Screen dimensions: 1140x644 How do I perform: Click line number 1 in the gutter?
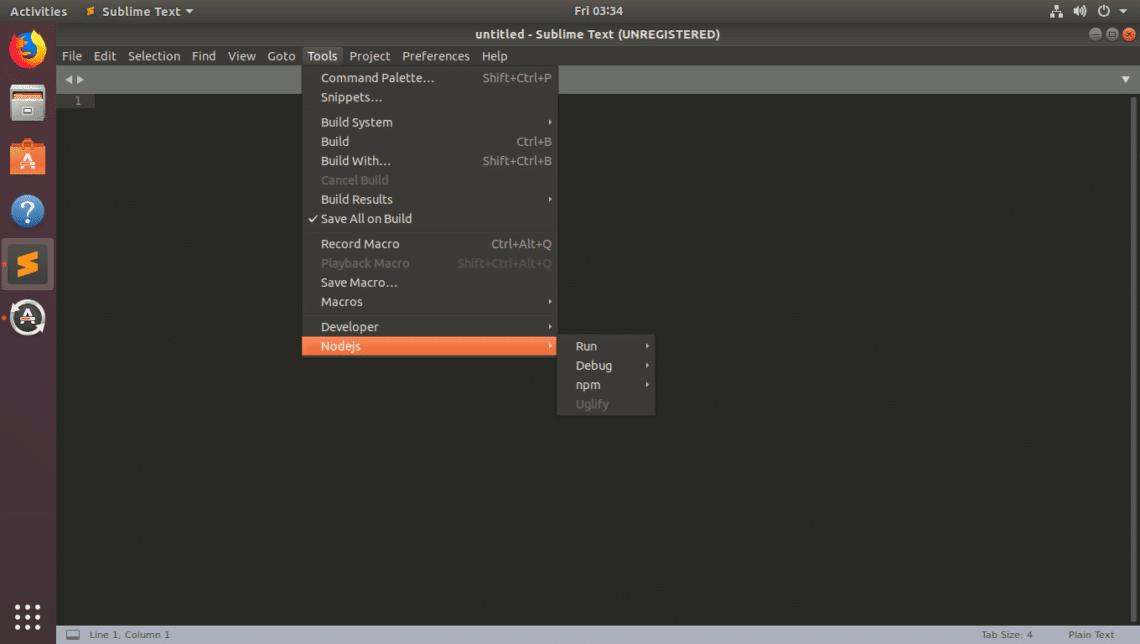click(x=77, y=100)
